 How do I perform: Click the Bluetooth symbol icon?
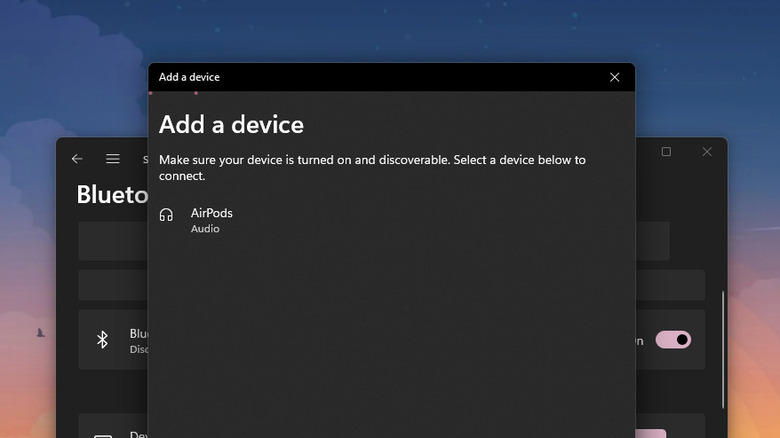[102, 340]
